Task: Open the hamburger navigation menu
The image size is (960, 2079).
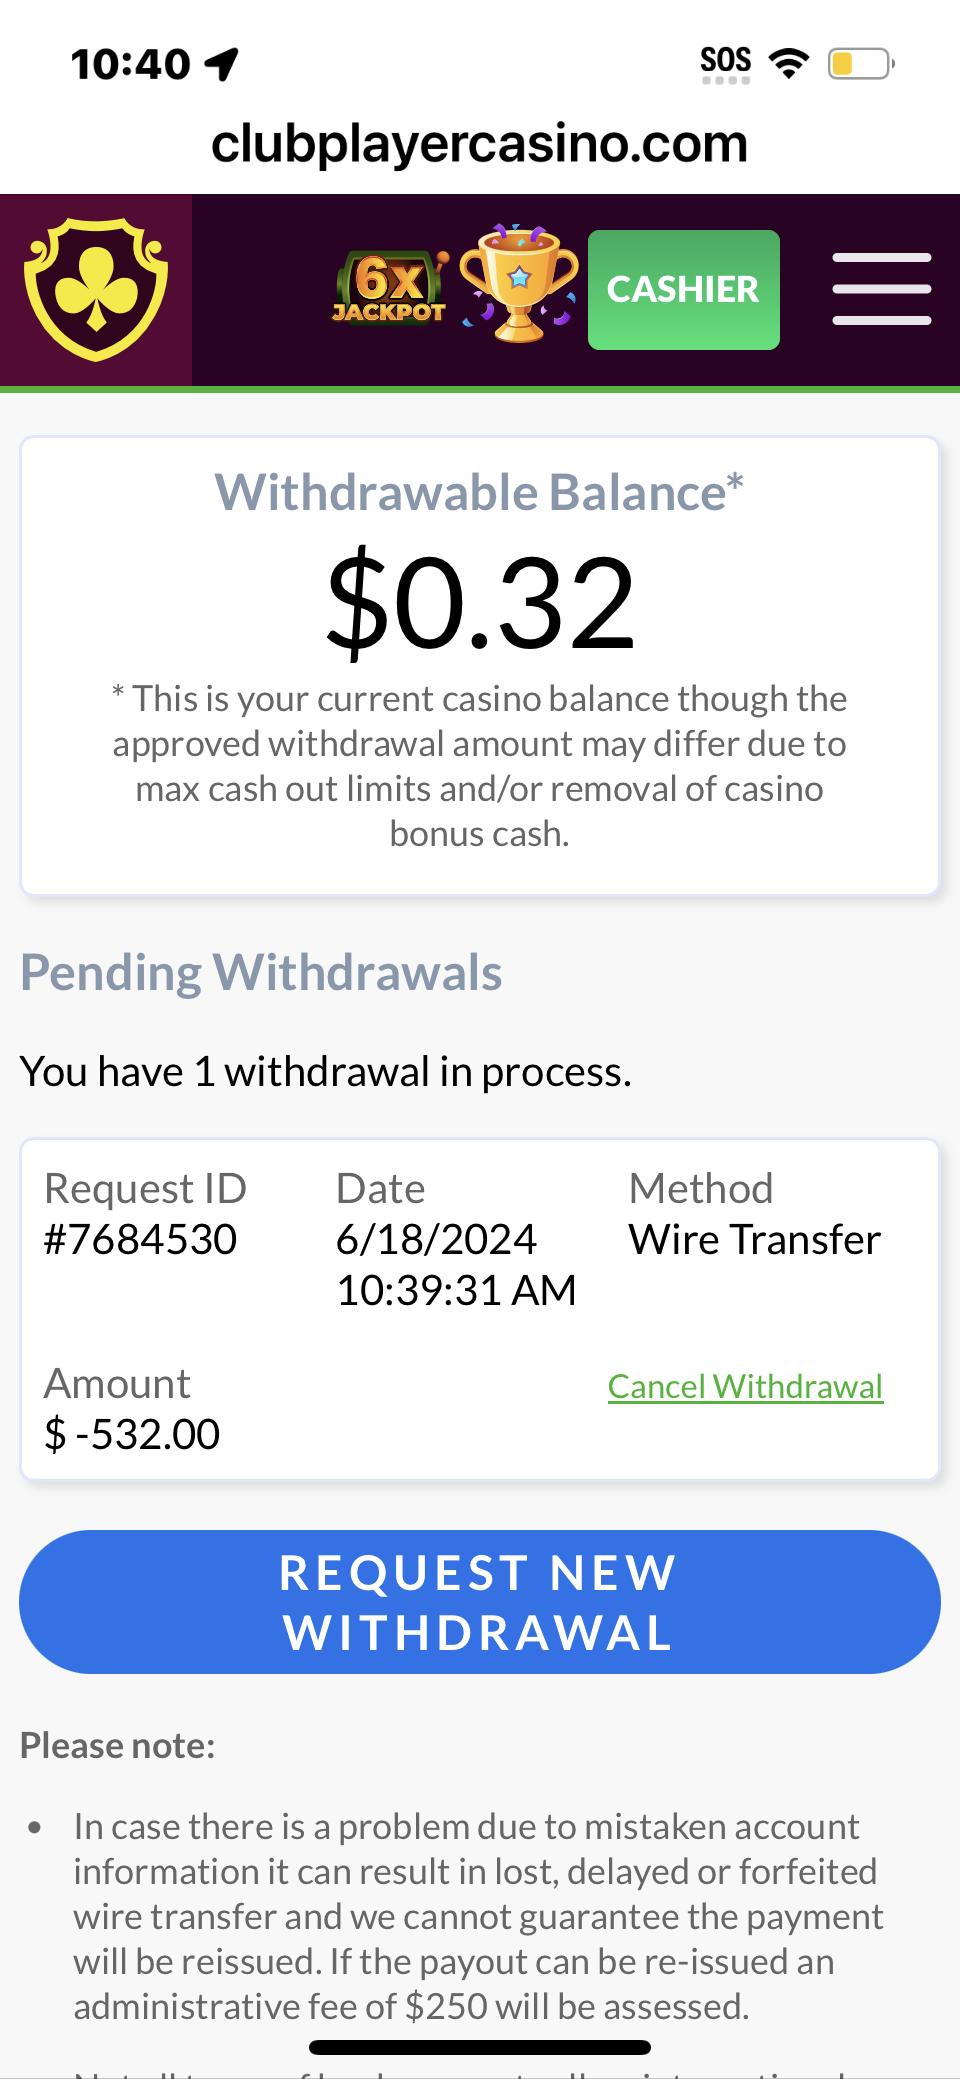Action: point(881,289)
